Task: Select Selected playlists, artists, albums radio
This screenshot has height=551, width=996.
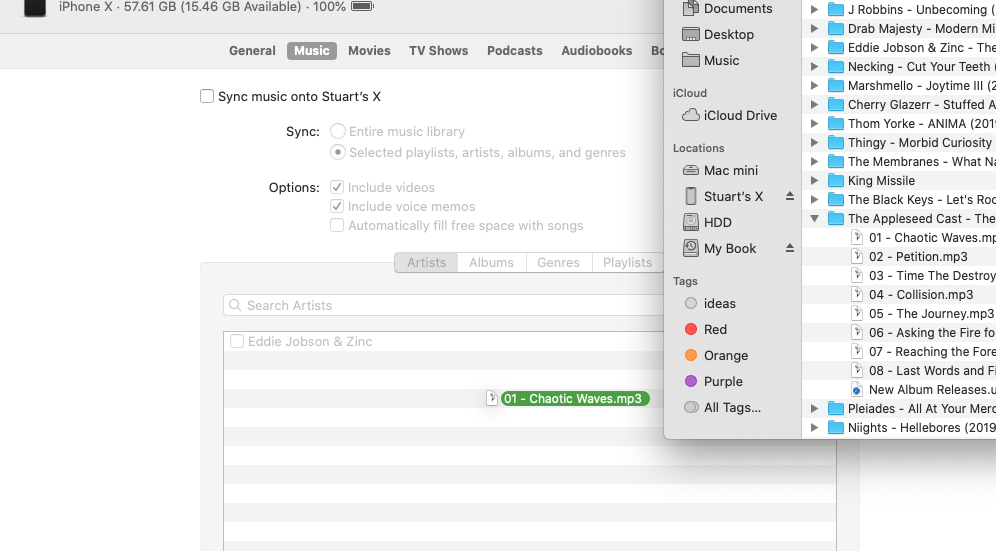Action: coord(338,153)
